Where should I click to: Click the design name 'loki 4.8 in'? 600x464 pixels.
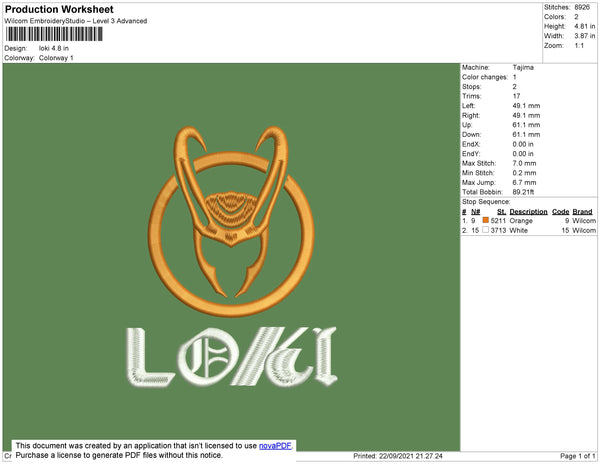(54, 48)
